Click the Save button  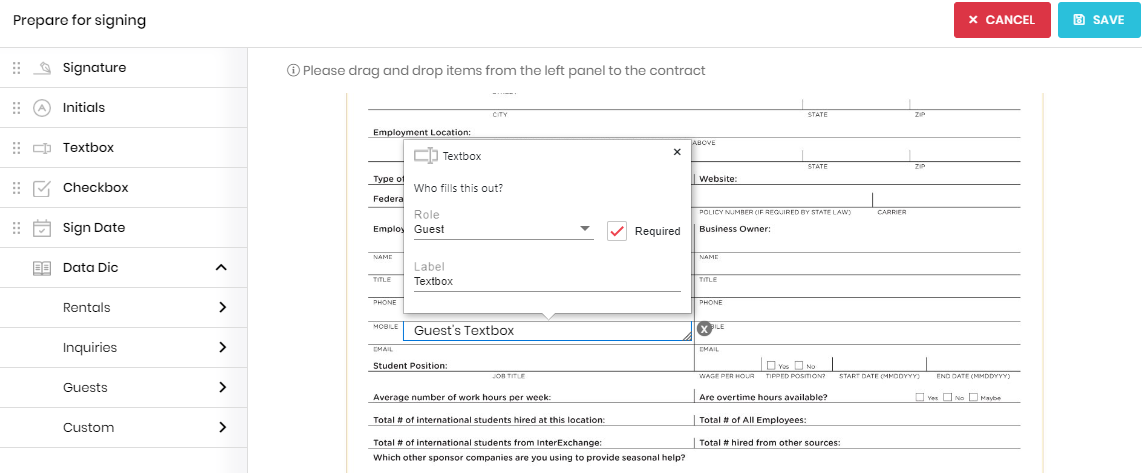pyautogui.click(x=1099, y=20)
